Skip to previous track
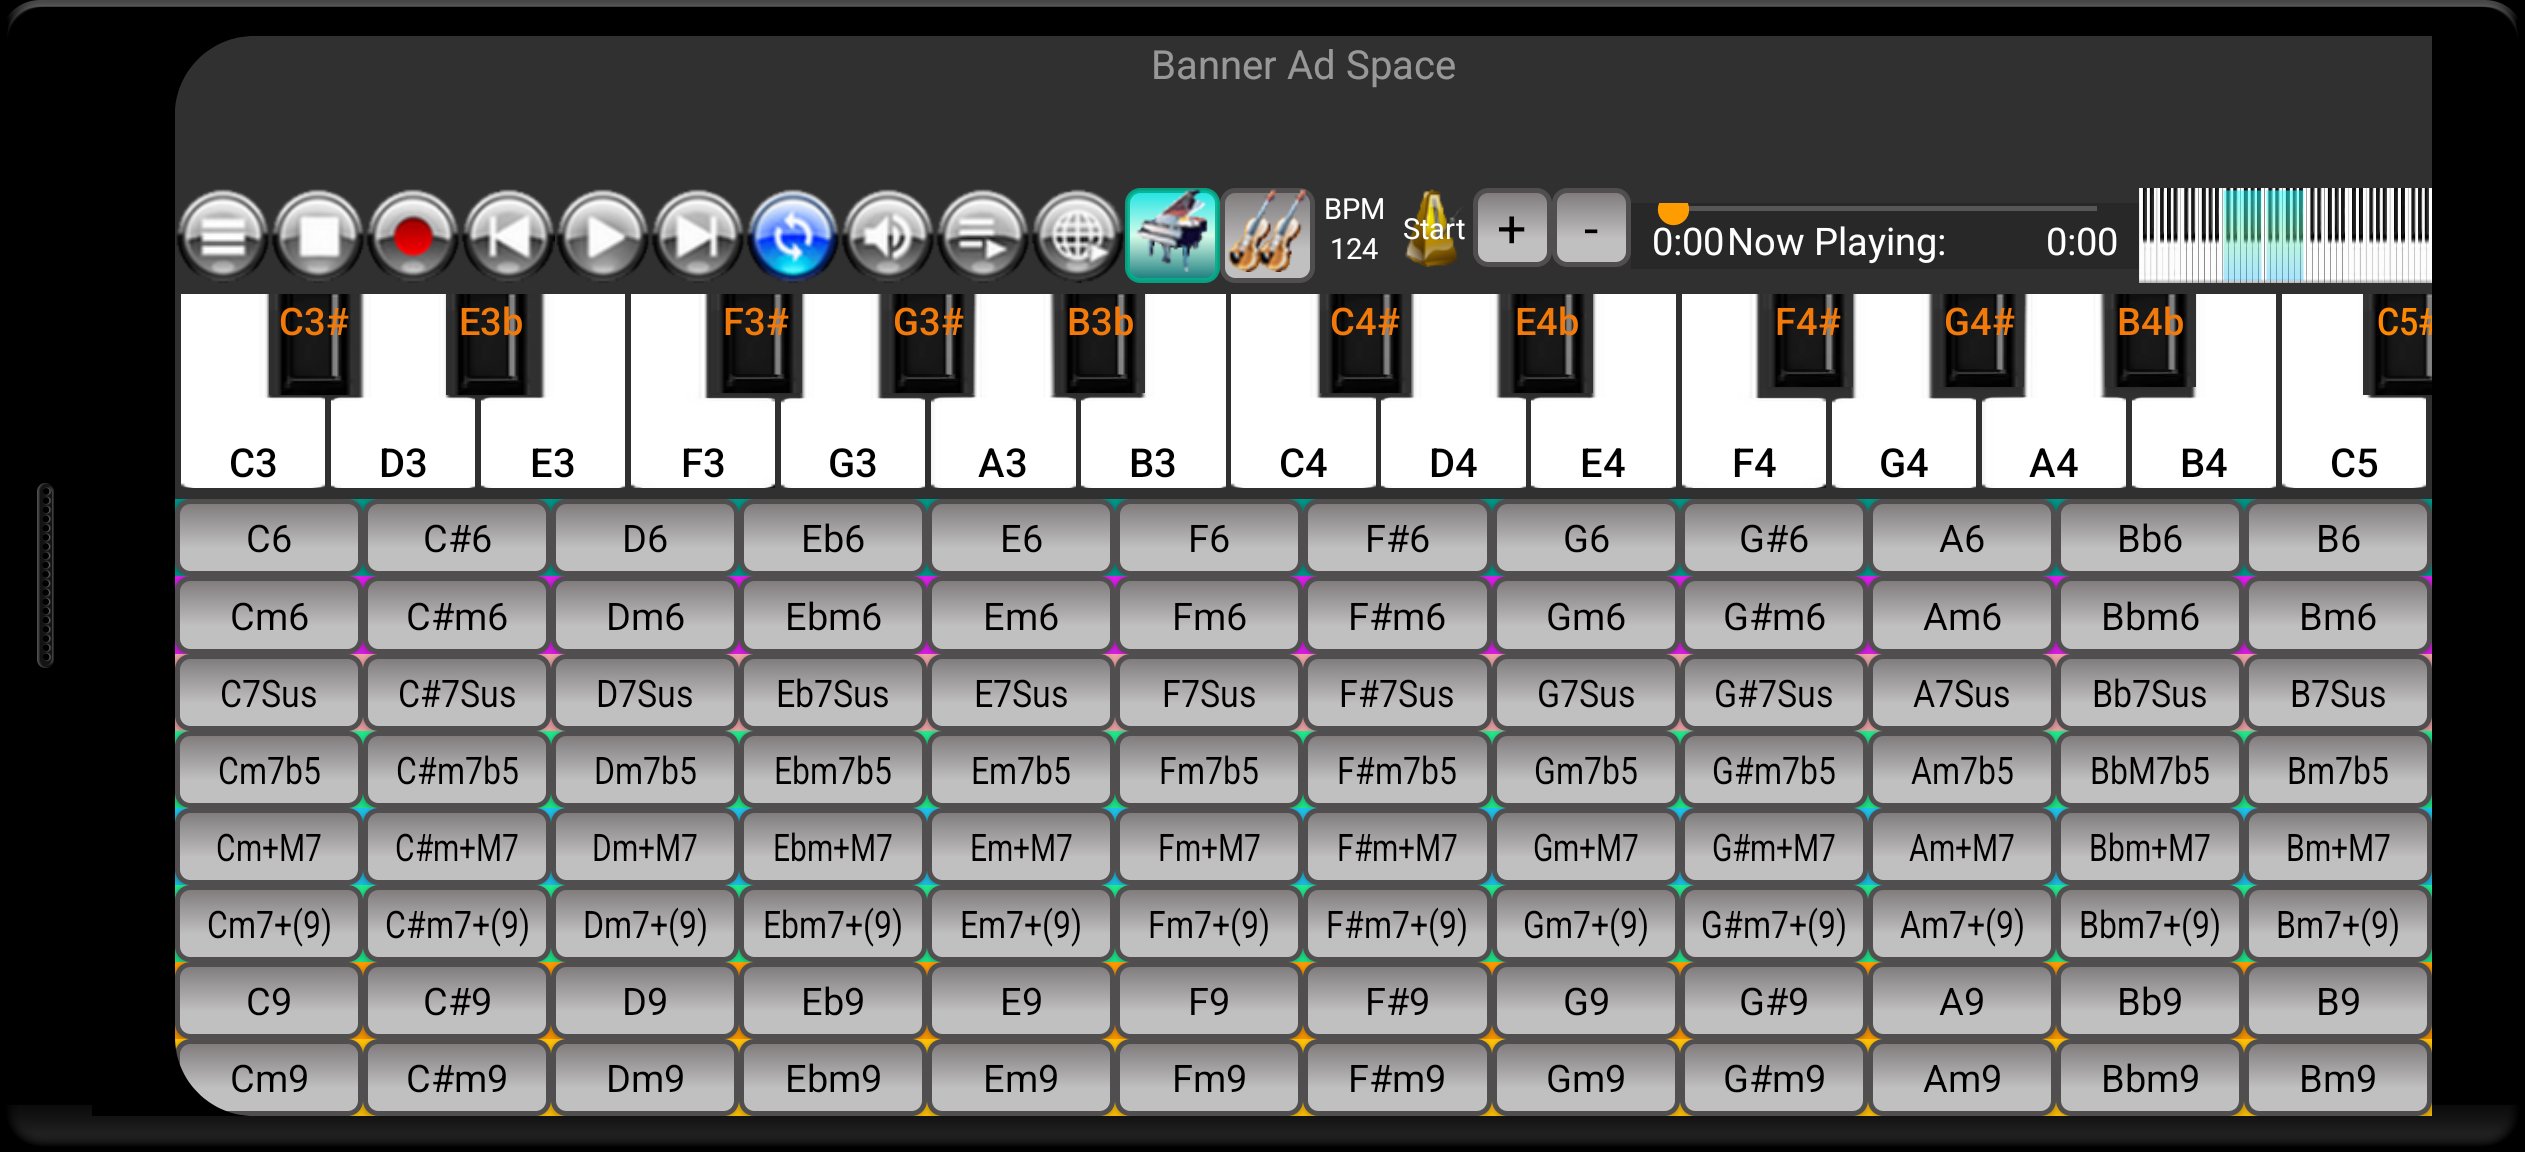Screen dimensions: 2525x1152 click(x=508, y=237)
